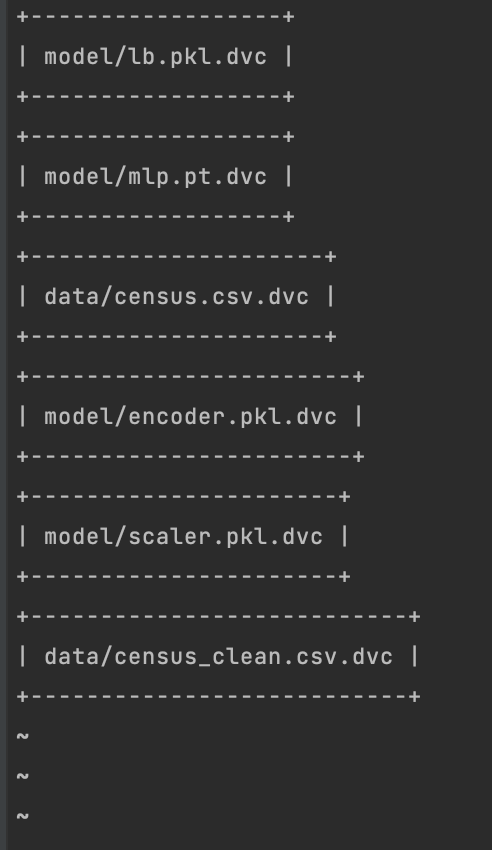This screenshot has width=492, height=850.
Task: Click the top border of the census_clean.csv.dvc box
Action: 218,616
